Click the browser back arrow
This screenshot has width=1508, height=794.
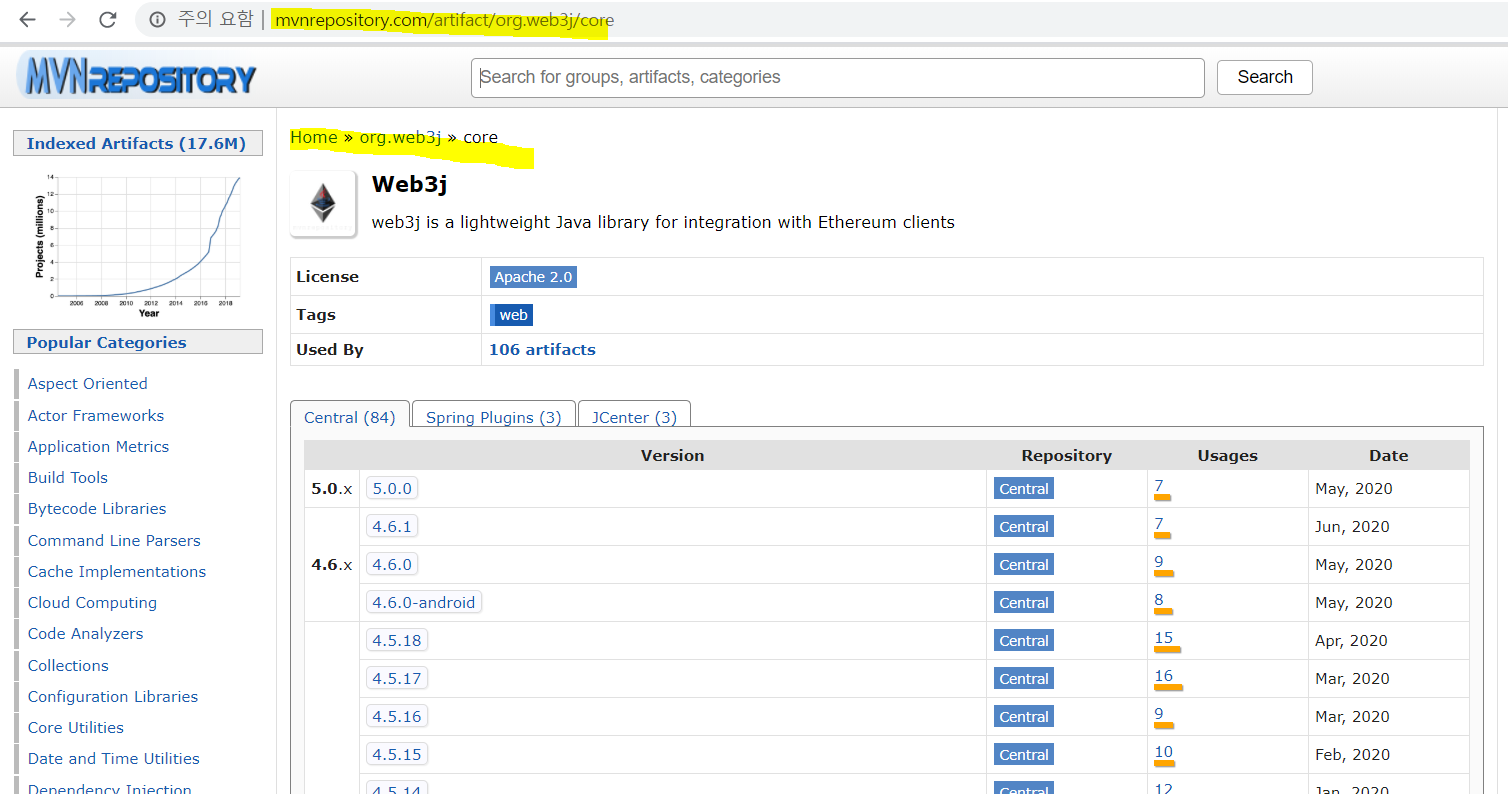pyautogui.click(x=27, y=20)
